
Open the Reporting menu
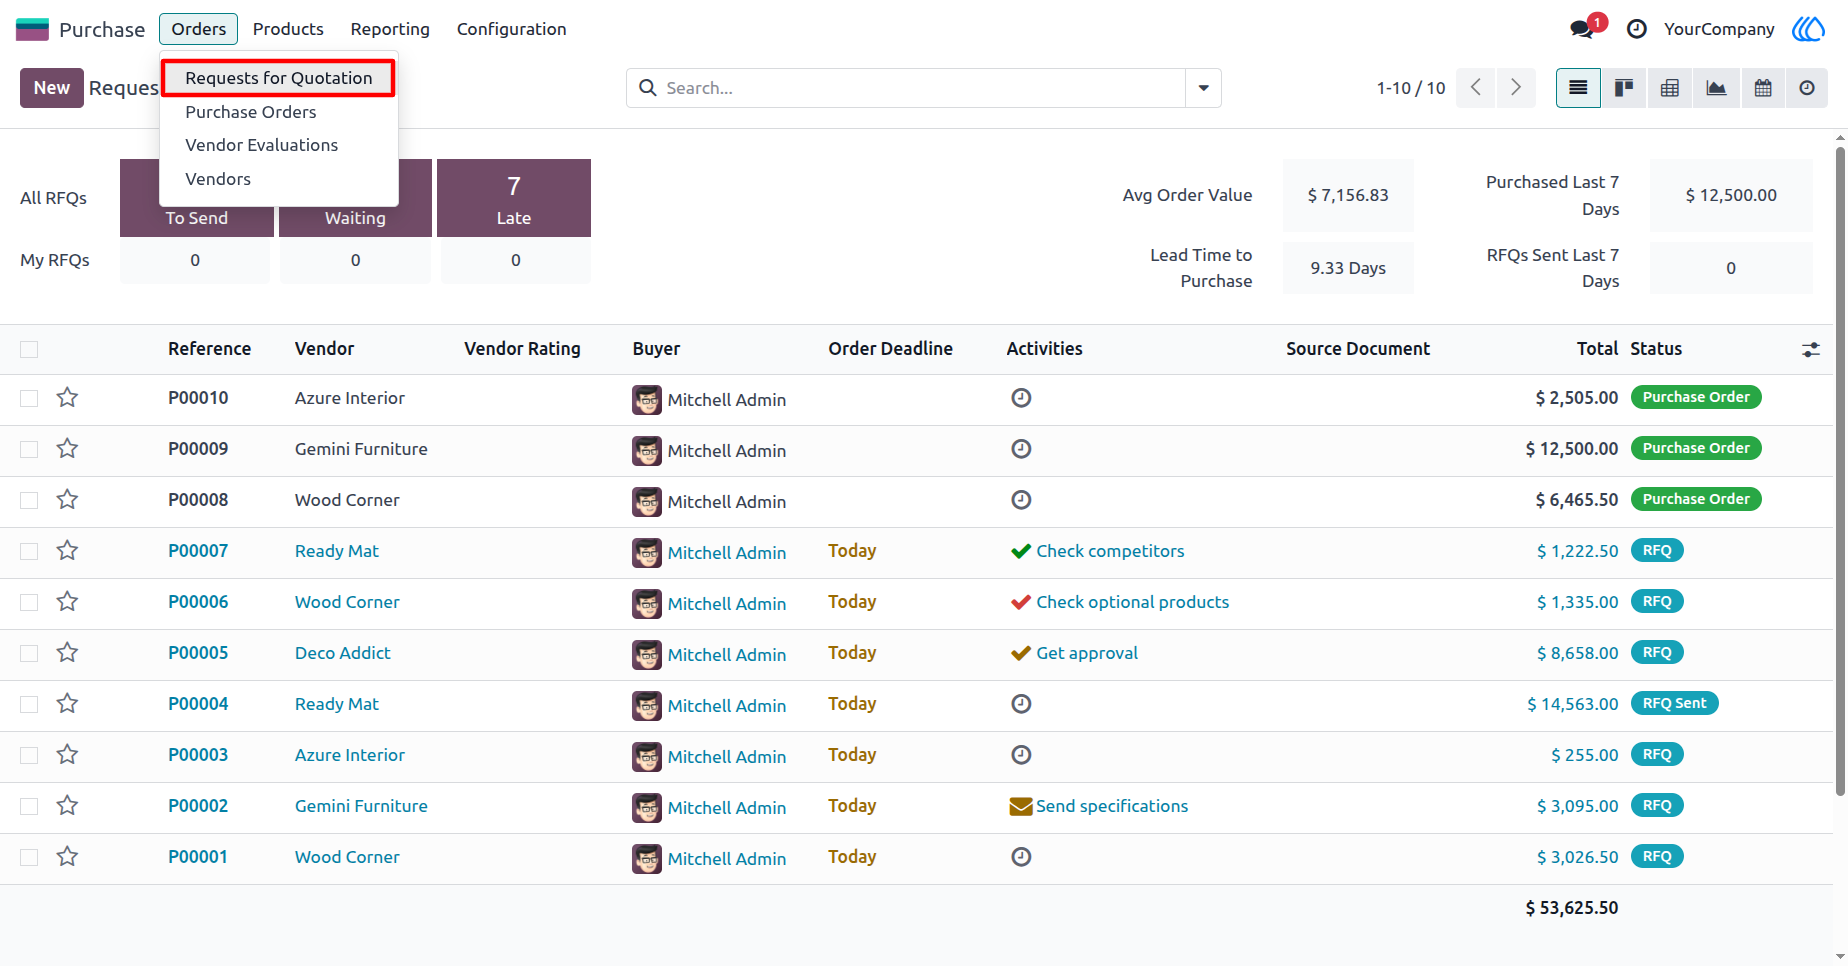pos(390,29)
